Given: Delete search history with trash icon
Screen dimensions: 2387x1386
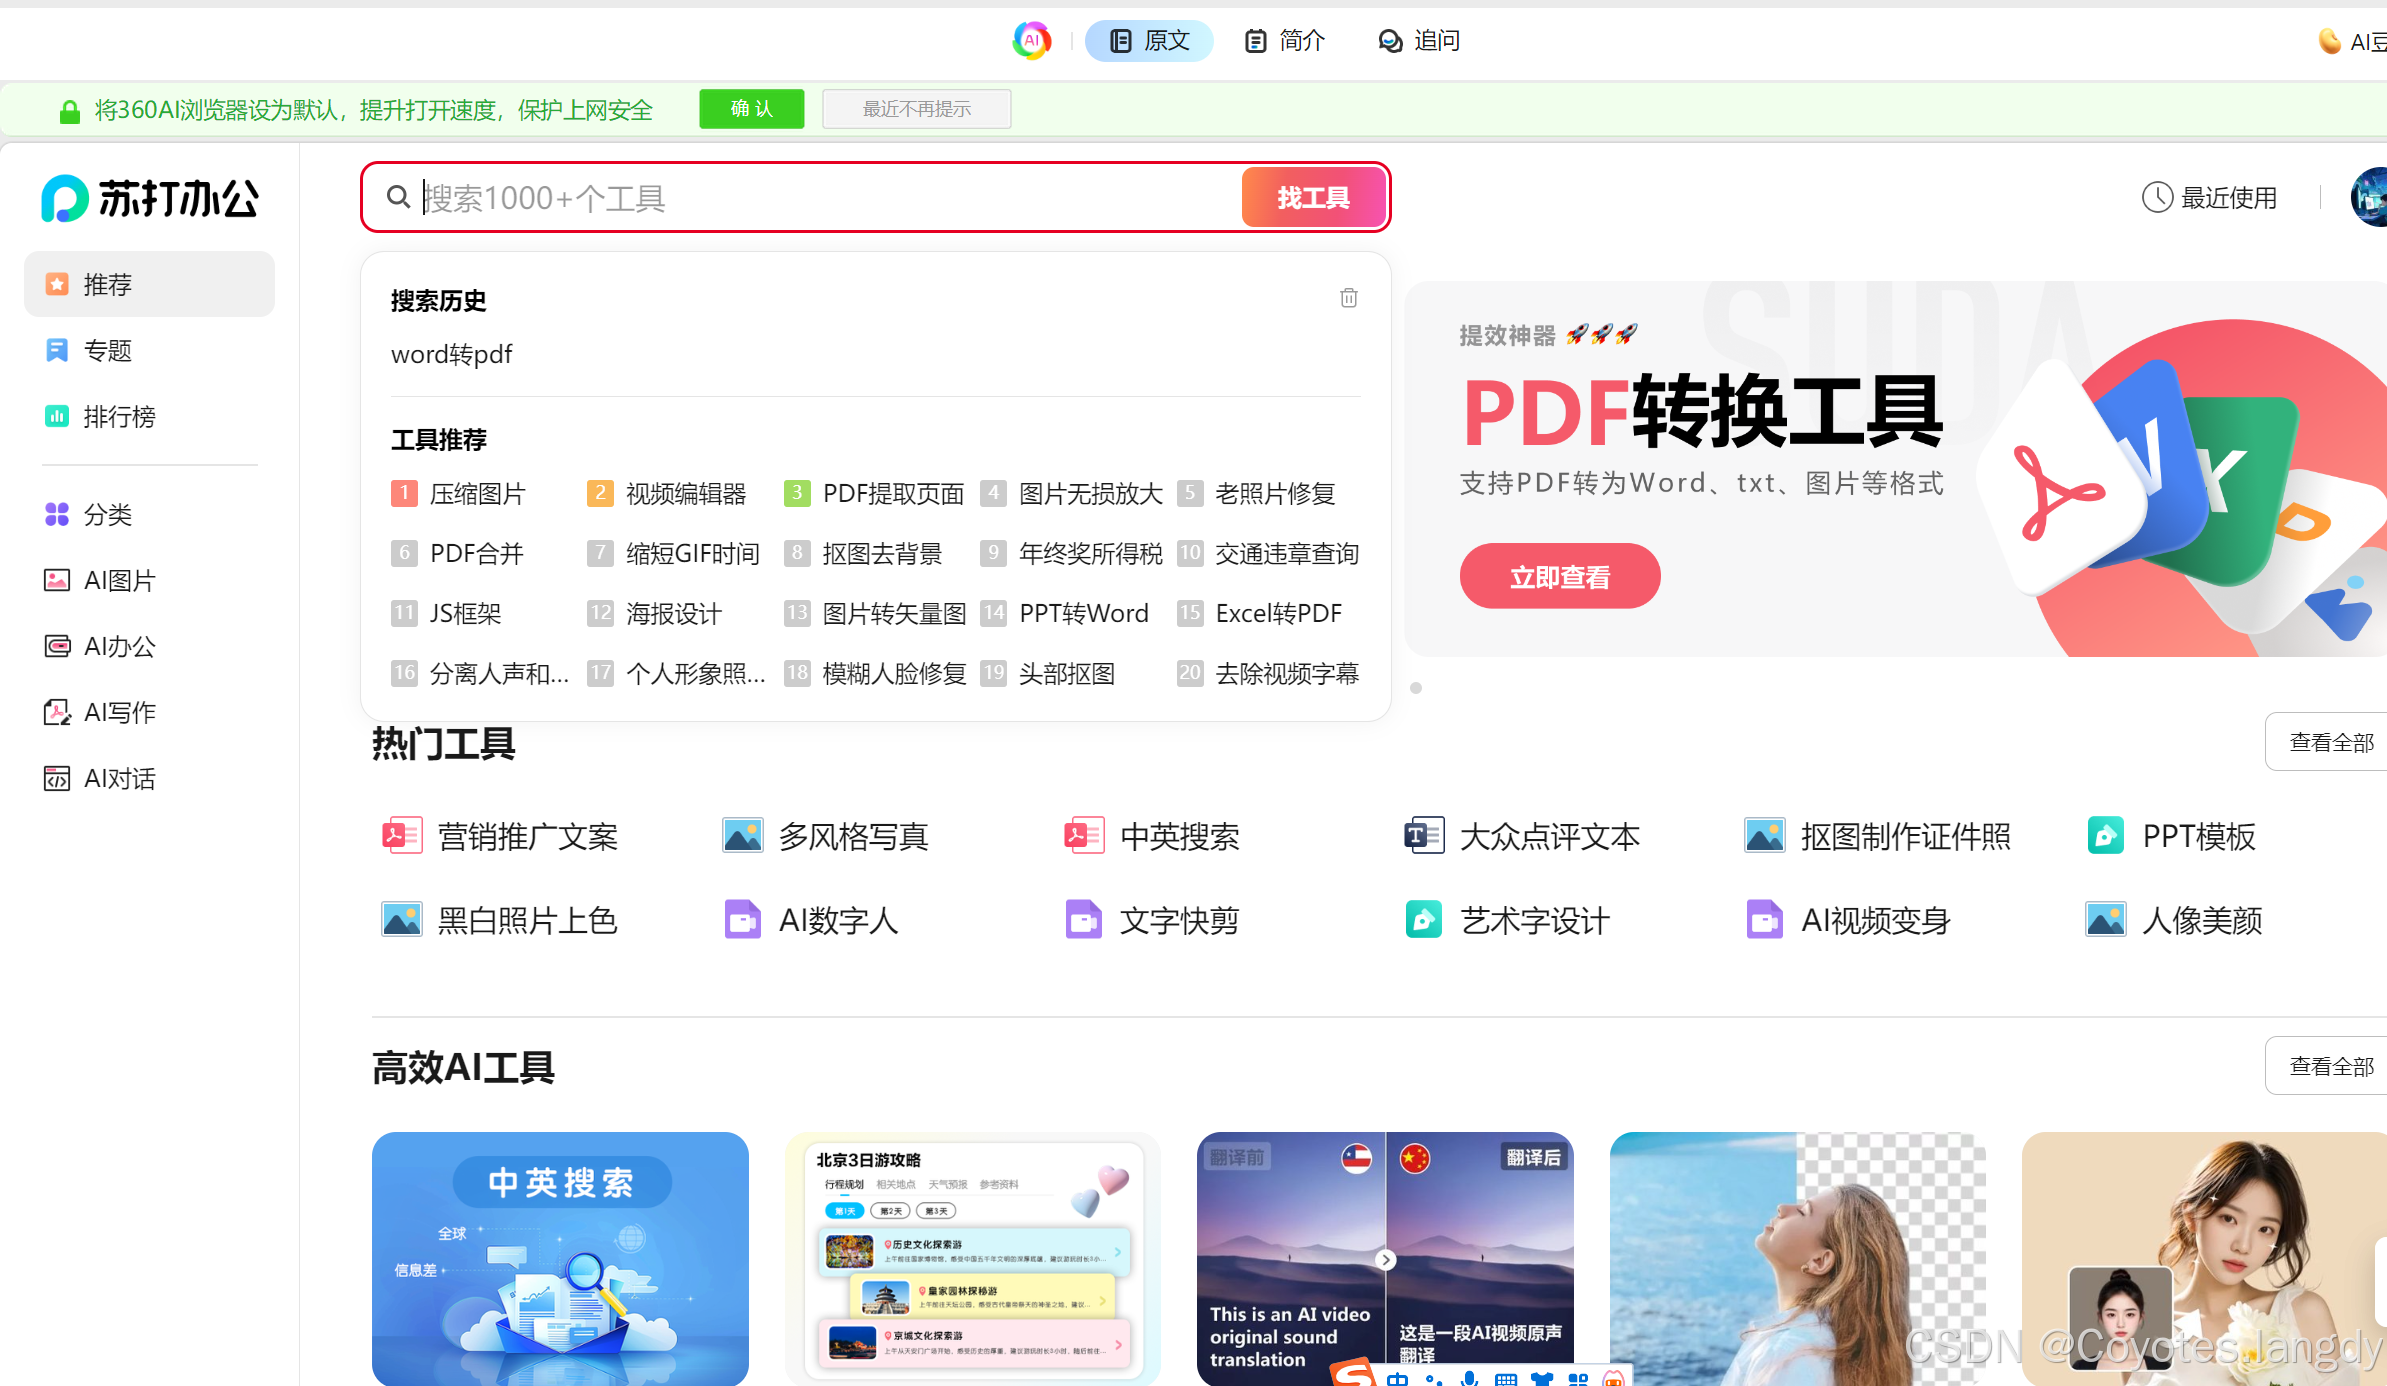Looking at the screenshot, I should coord(1348,298).
